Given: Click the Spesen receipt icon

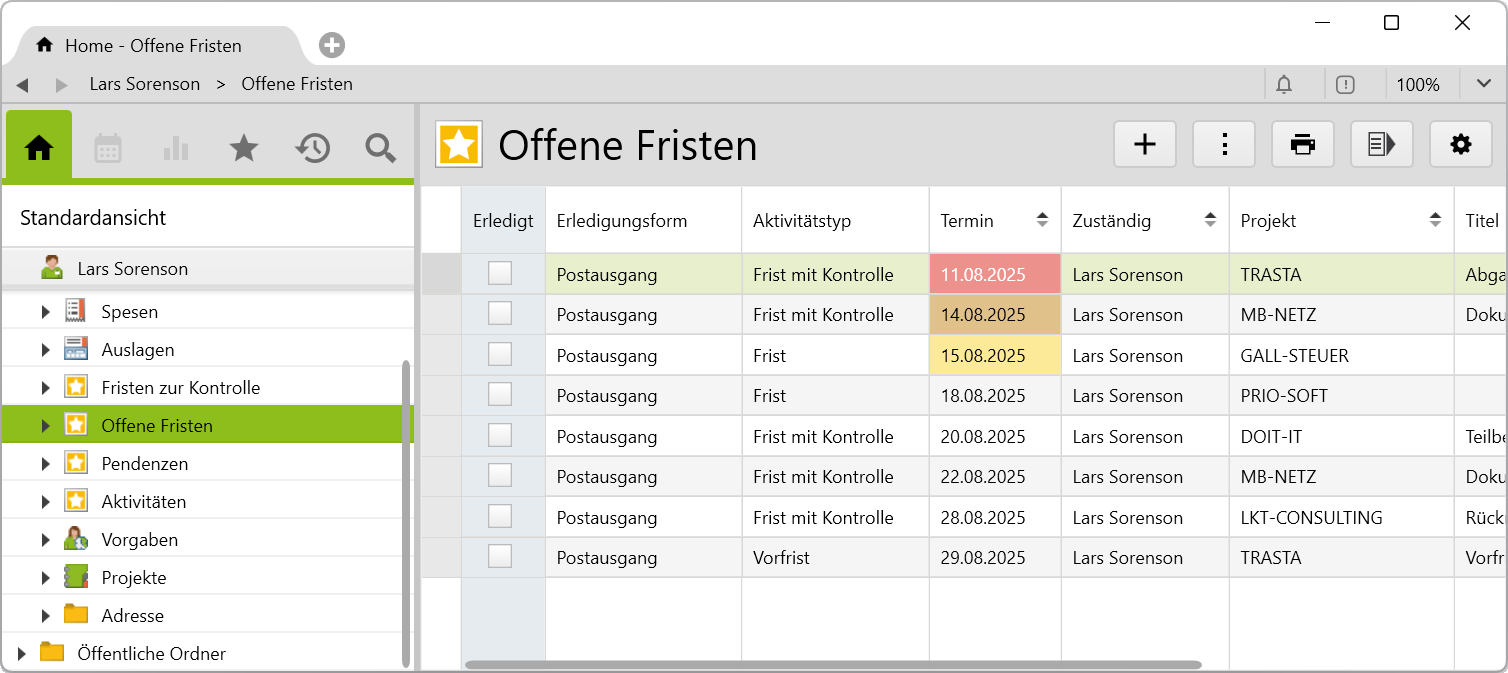Looking at the screenshot, I should pyautogui.click(x=75, y=311).
